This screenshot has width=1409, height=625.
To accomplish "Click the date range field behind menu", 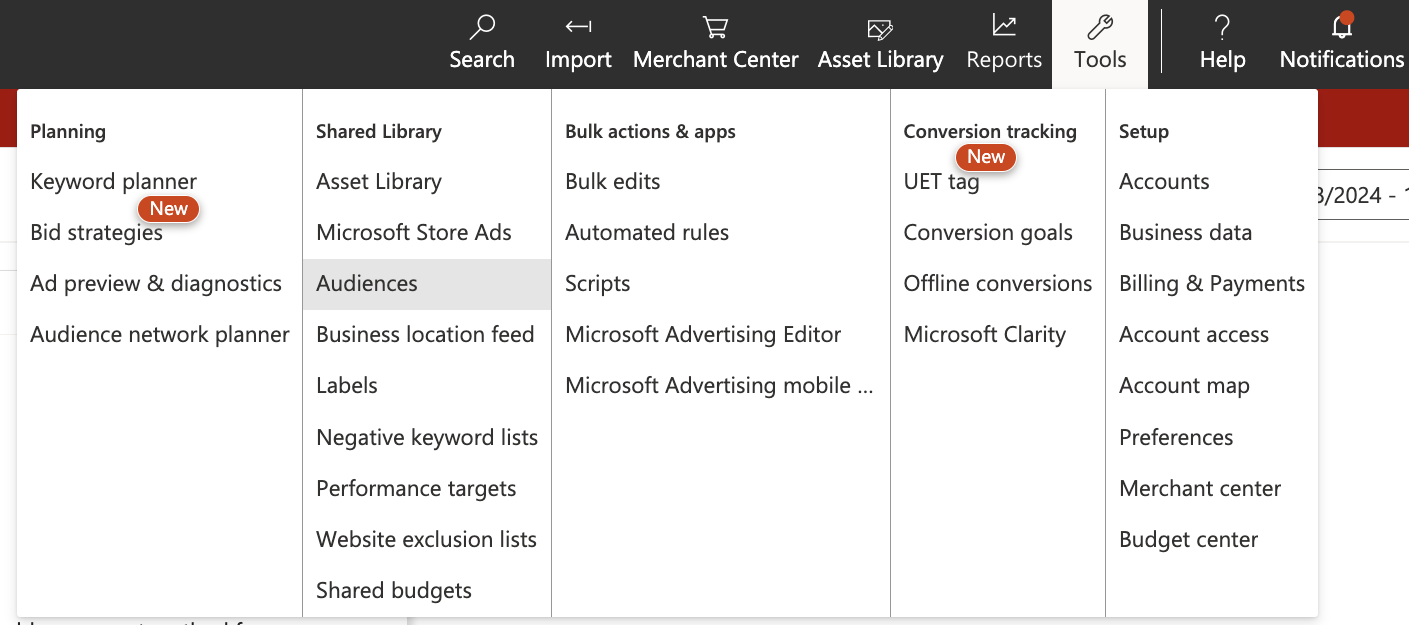I will pyautogui.click(x=1364, y=194).
